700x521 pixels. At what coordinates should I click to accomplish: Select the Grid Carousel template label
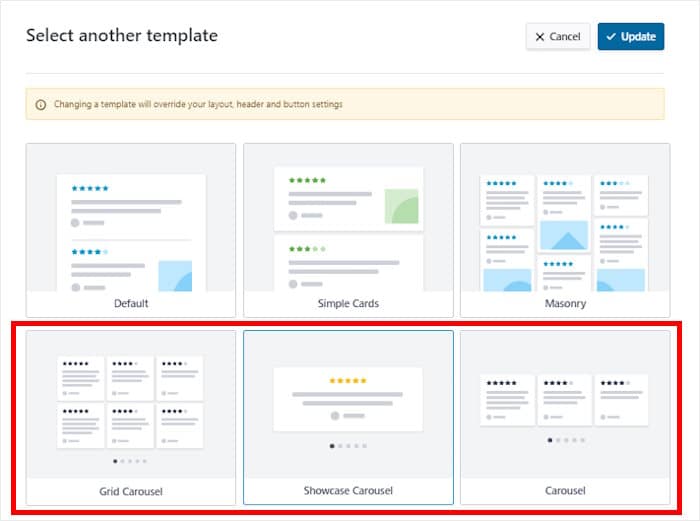[131, 491]
